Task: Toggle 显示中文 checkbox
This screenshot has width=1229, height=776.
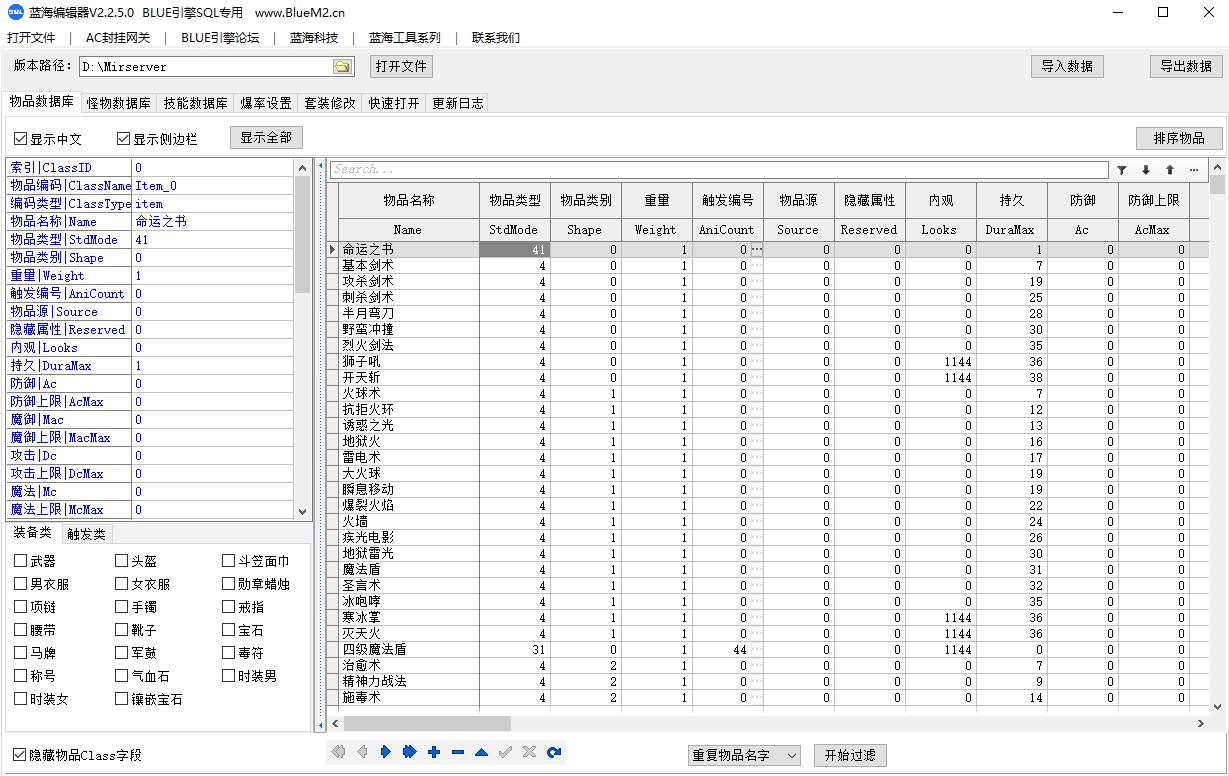Action: point(20,139)
